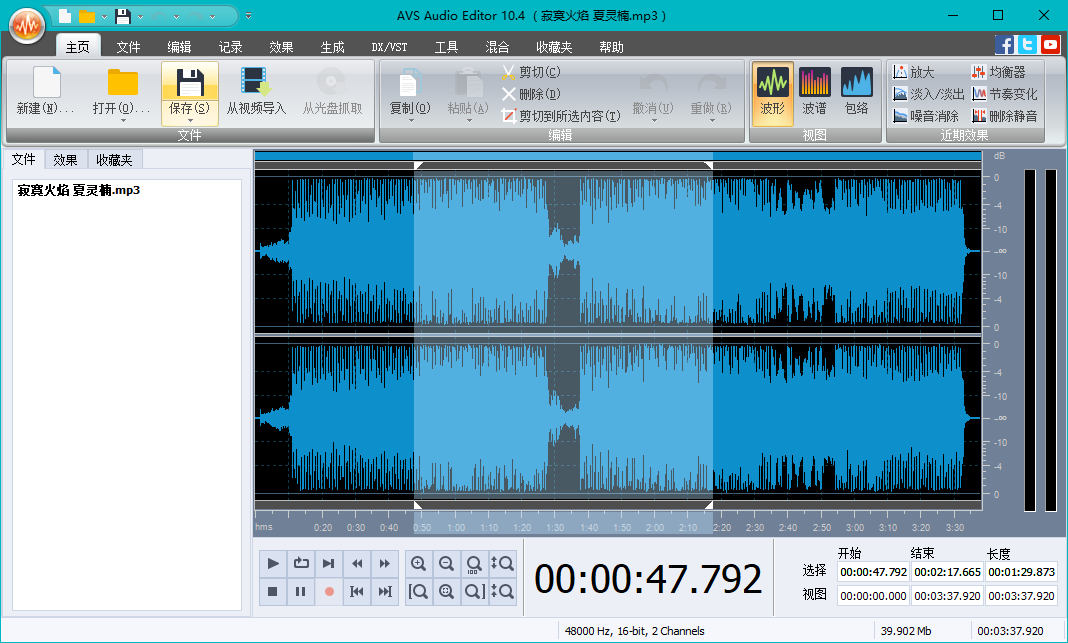
Task: Expand the 保存 save dropdown arrow
Action: (190, 121)
